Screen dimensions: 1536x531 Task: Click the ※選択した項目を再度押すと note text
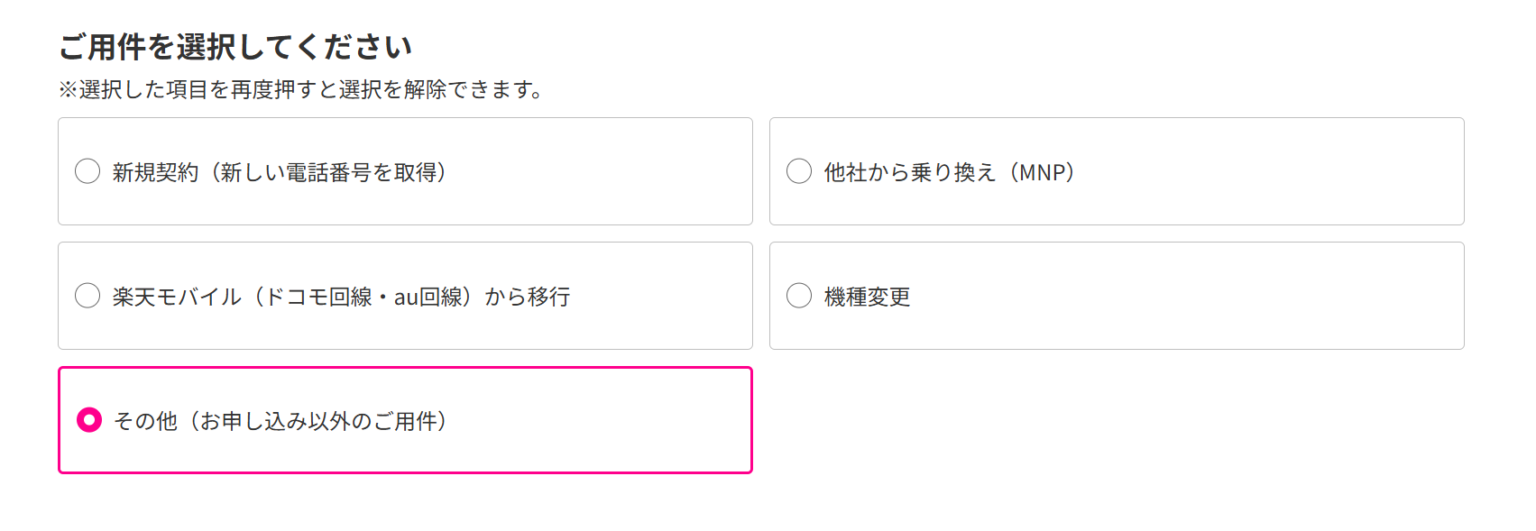point(301,91)
